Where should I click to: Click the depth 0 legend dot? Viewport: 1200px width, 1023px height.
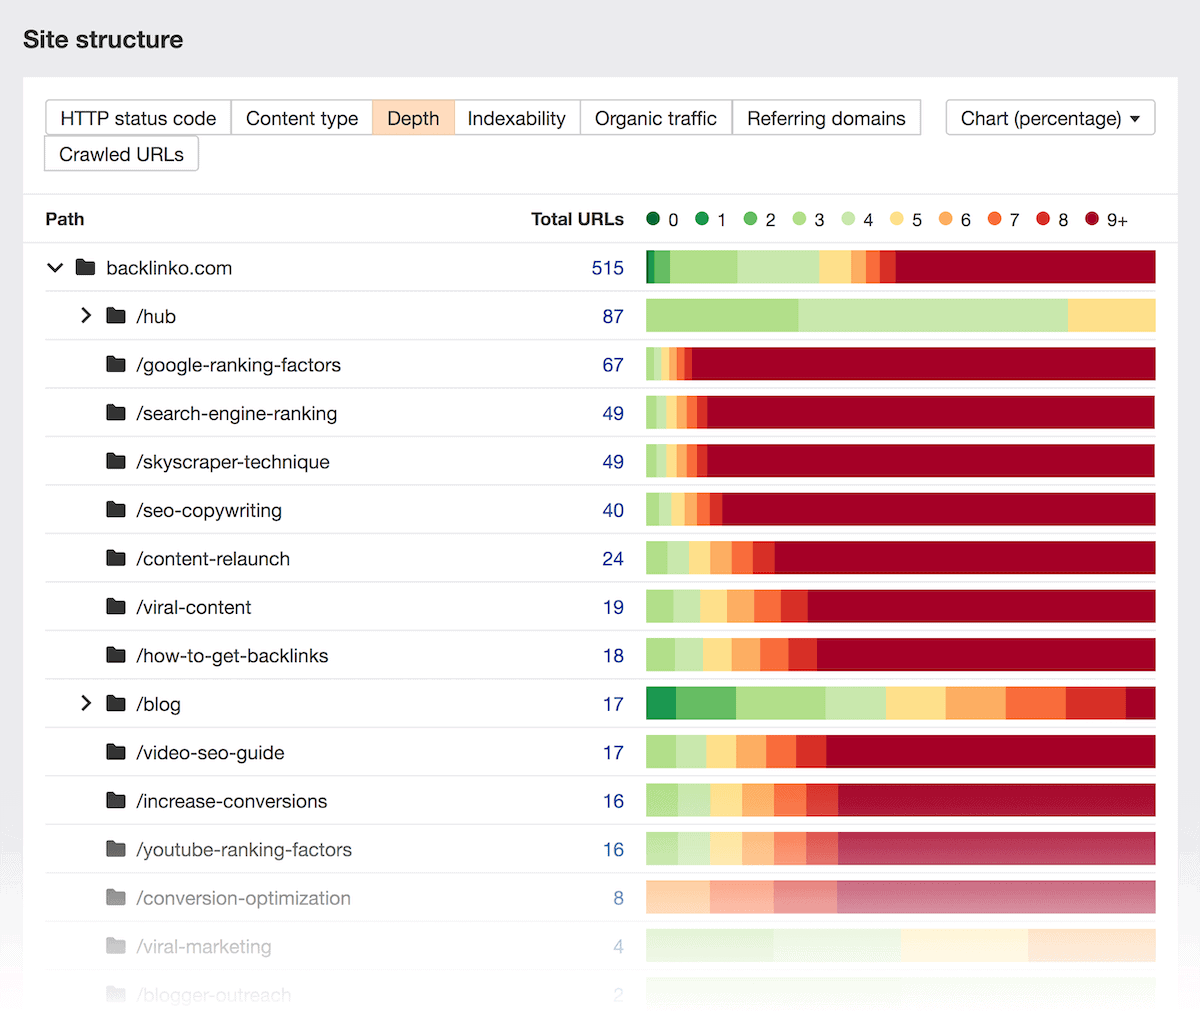pyautogui.click(x=653, y=218)
